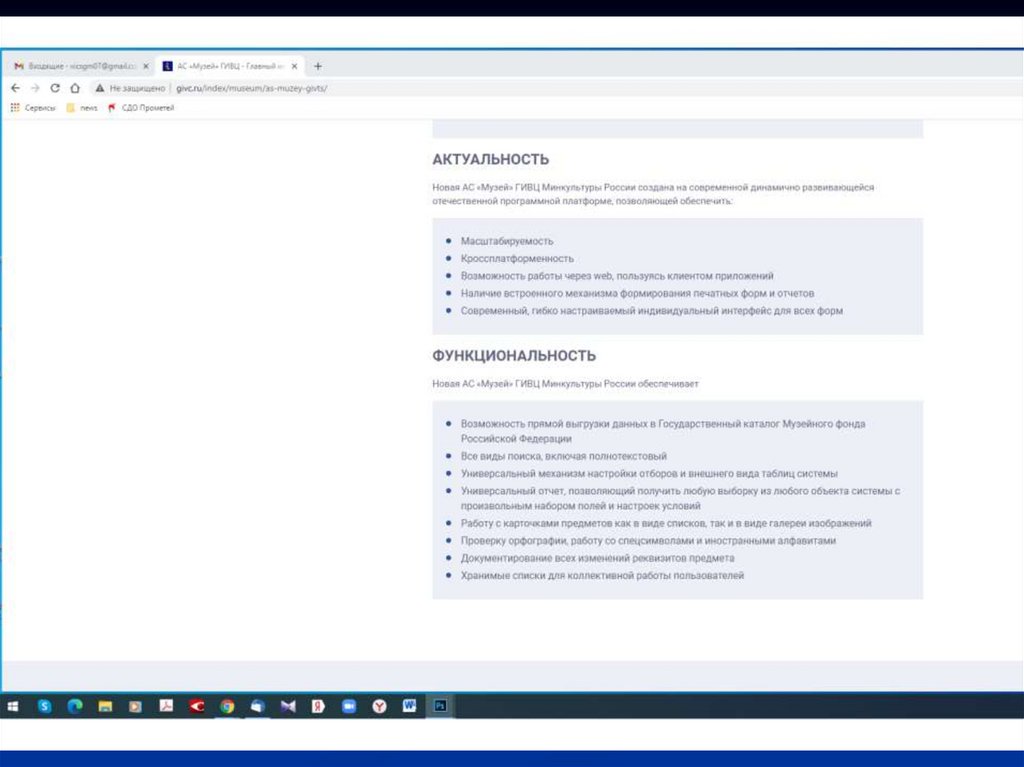Viewport: 1024px width, 767px height.
Task: Open Visual Studio from the taskbar
Action: tap(288, 706)
